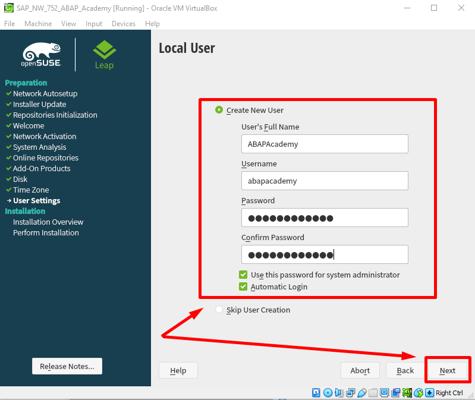Click the green CPU virtualization status icon
Image resolution: width=475 pixels, height=400 pixels.
click(x=407, y=392)
